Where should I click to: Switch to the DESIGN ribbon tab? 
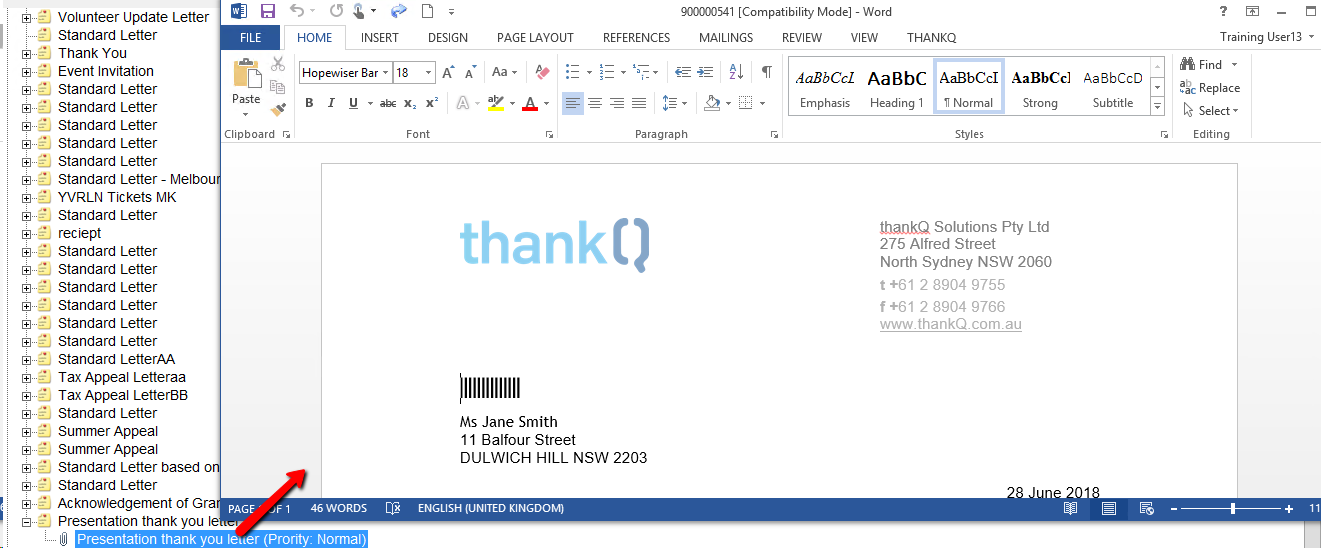coord(448,38)
